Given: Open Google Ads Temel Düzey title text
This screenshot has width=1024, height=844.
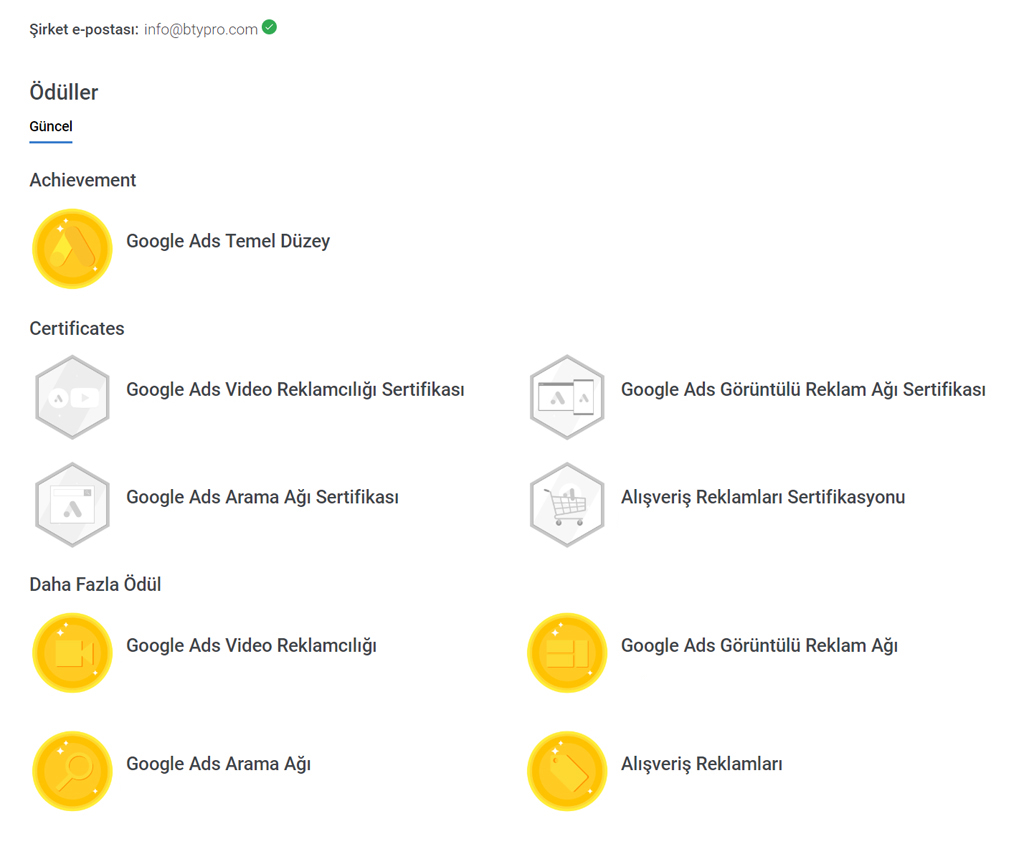Looking at the screenshot, I should (x=228, y=241).
